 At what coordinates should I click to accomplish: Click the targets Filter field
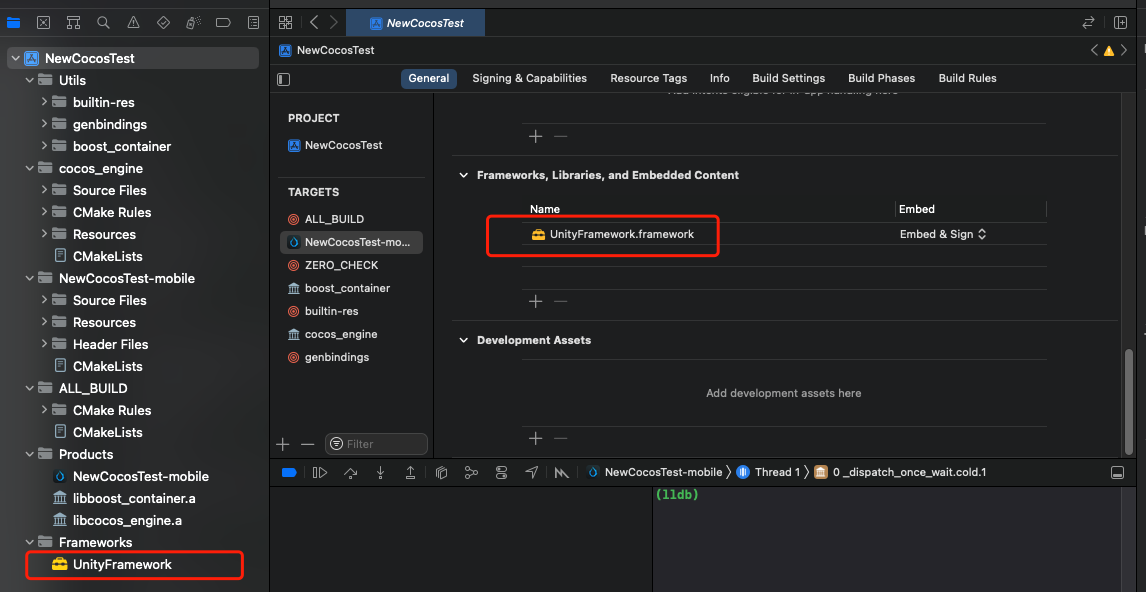tap(376, 444)
